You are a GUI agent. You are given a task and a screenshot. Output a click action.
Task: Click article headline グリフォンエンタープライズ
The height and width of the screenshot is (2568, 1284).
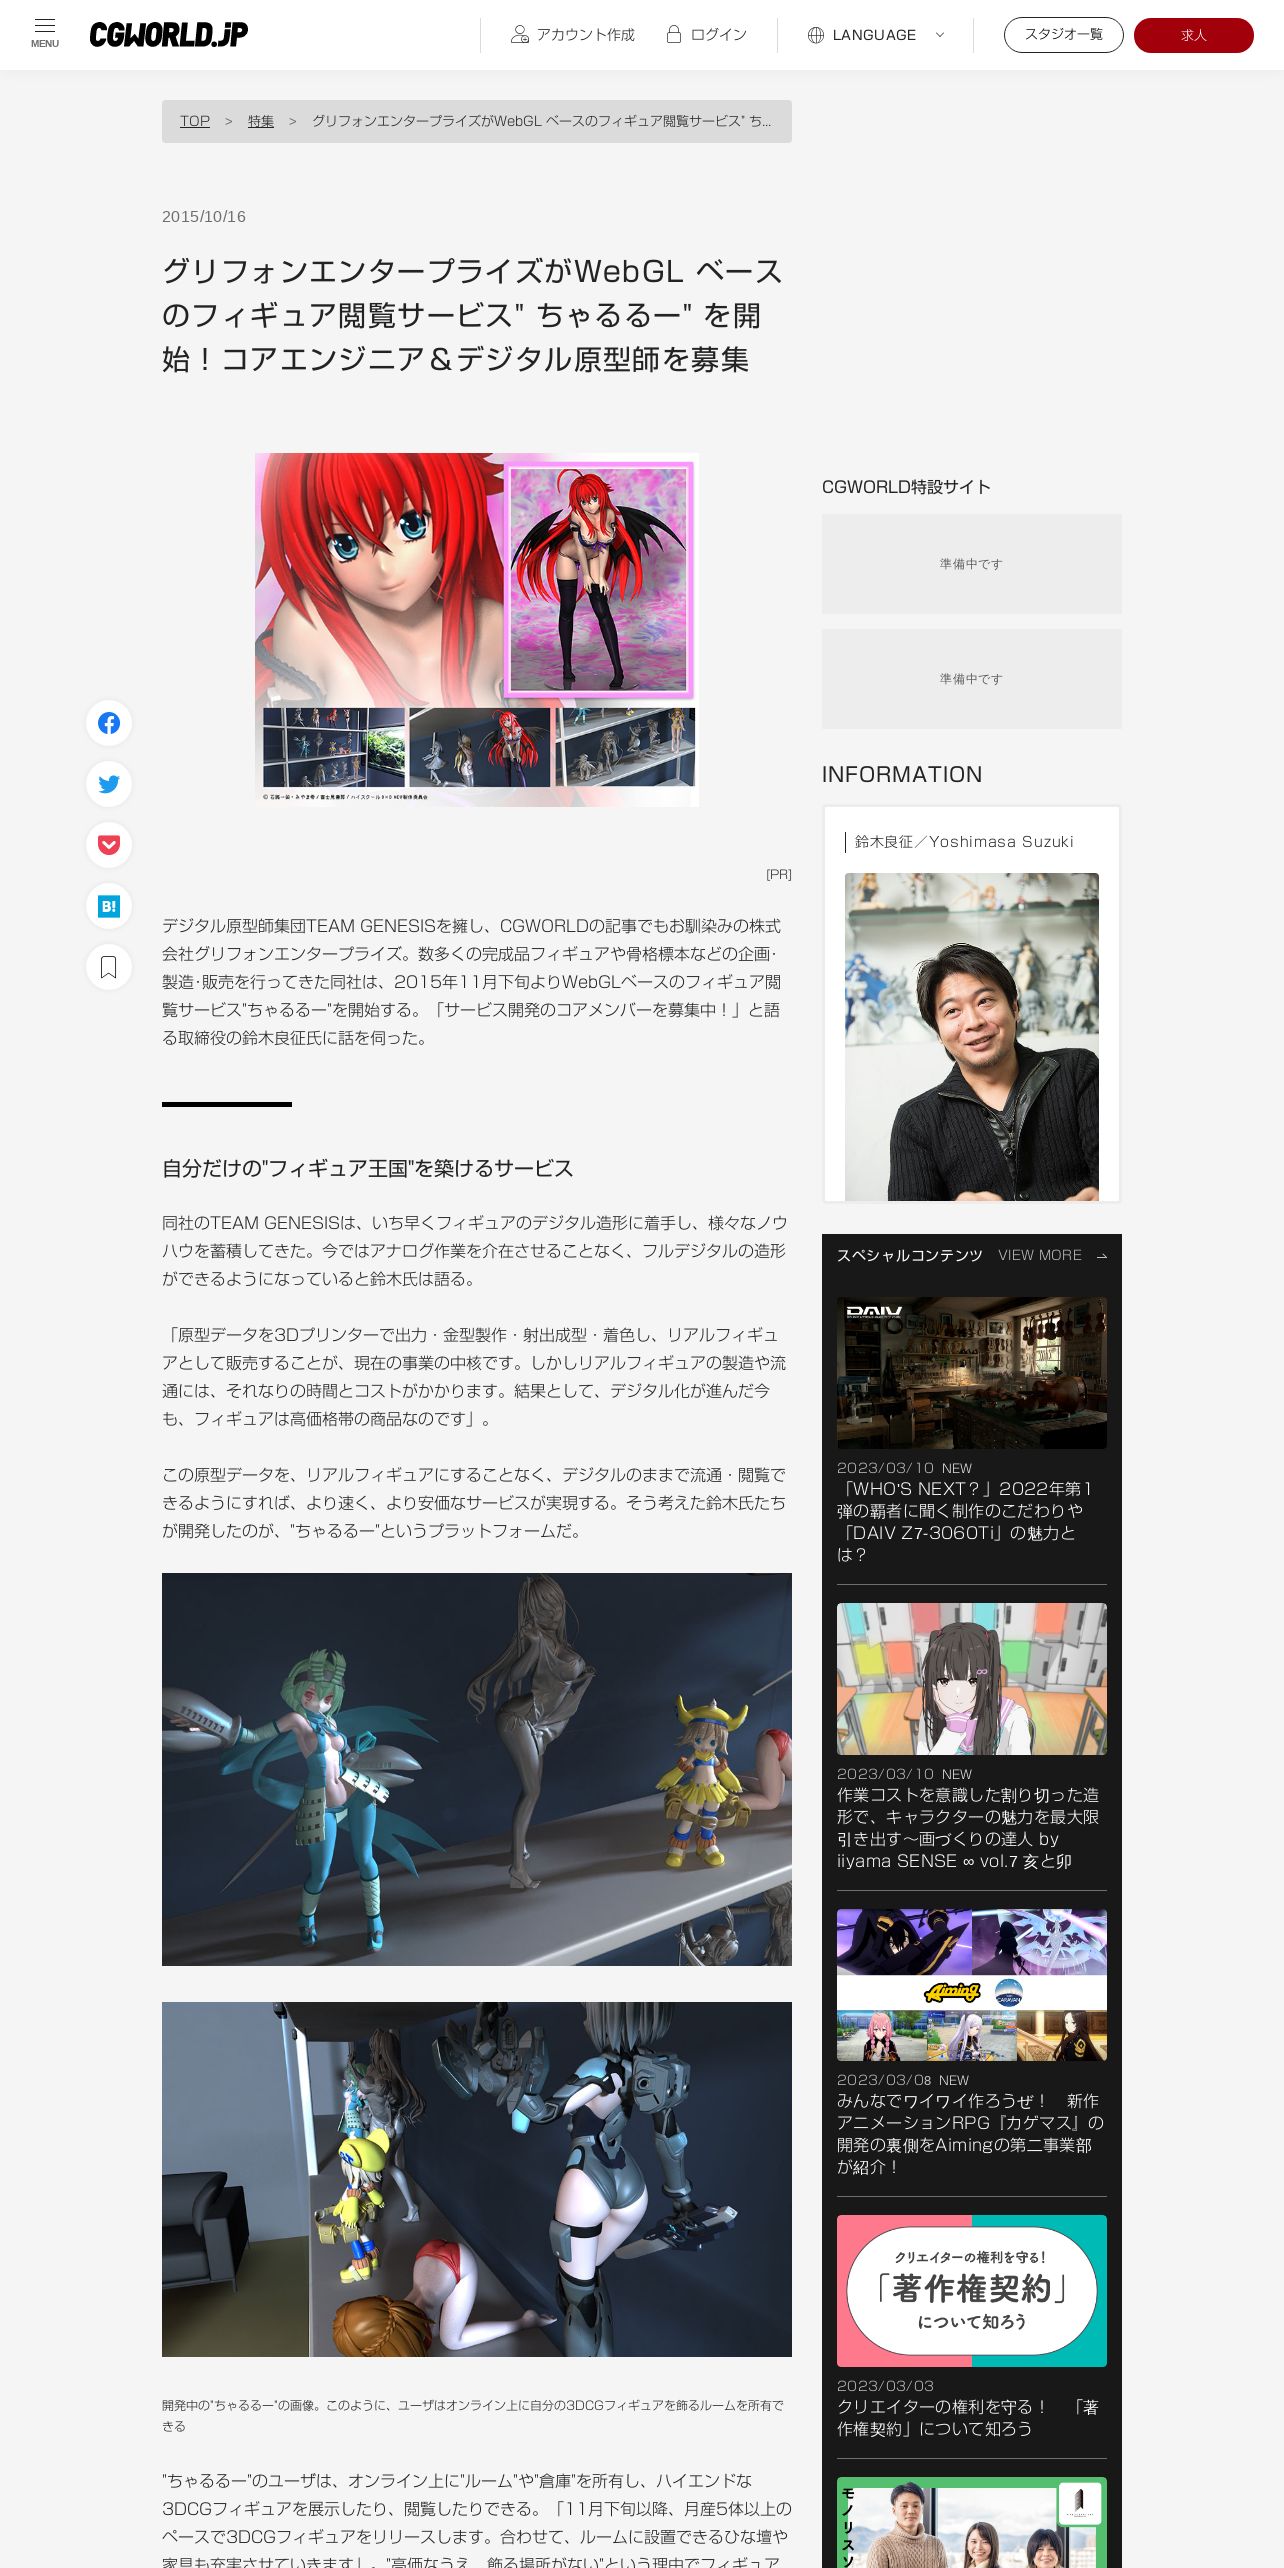[x=472, y=315]
